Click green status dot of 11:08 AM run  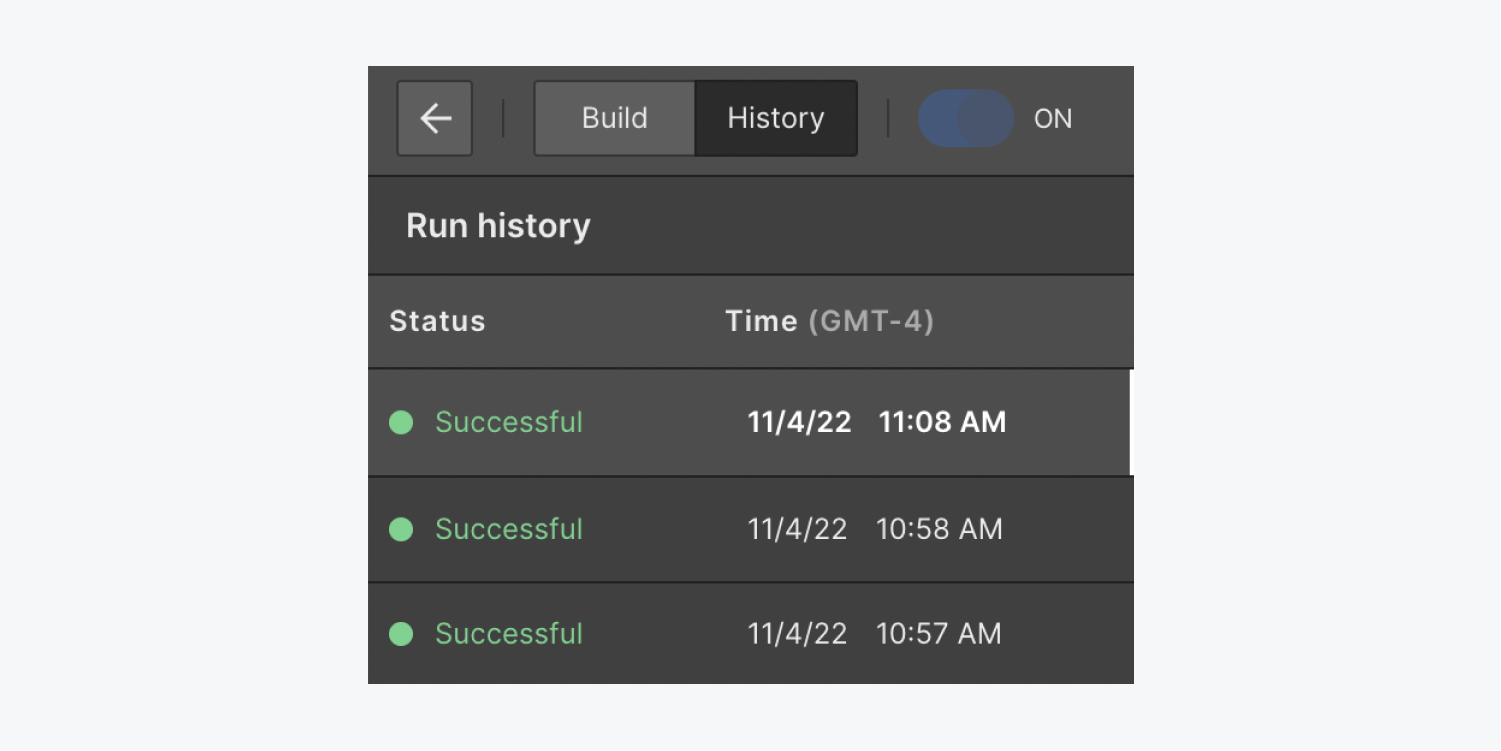(x=401, y=423)
